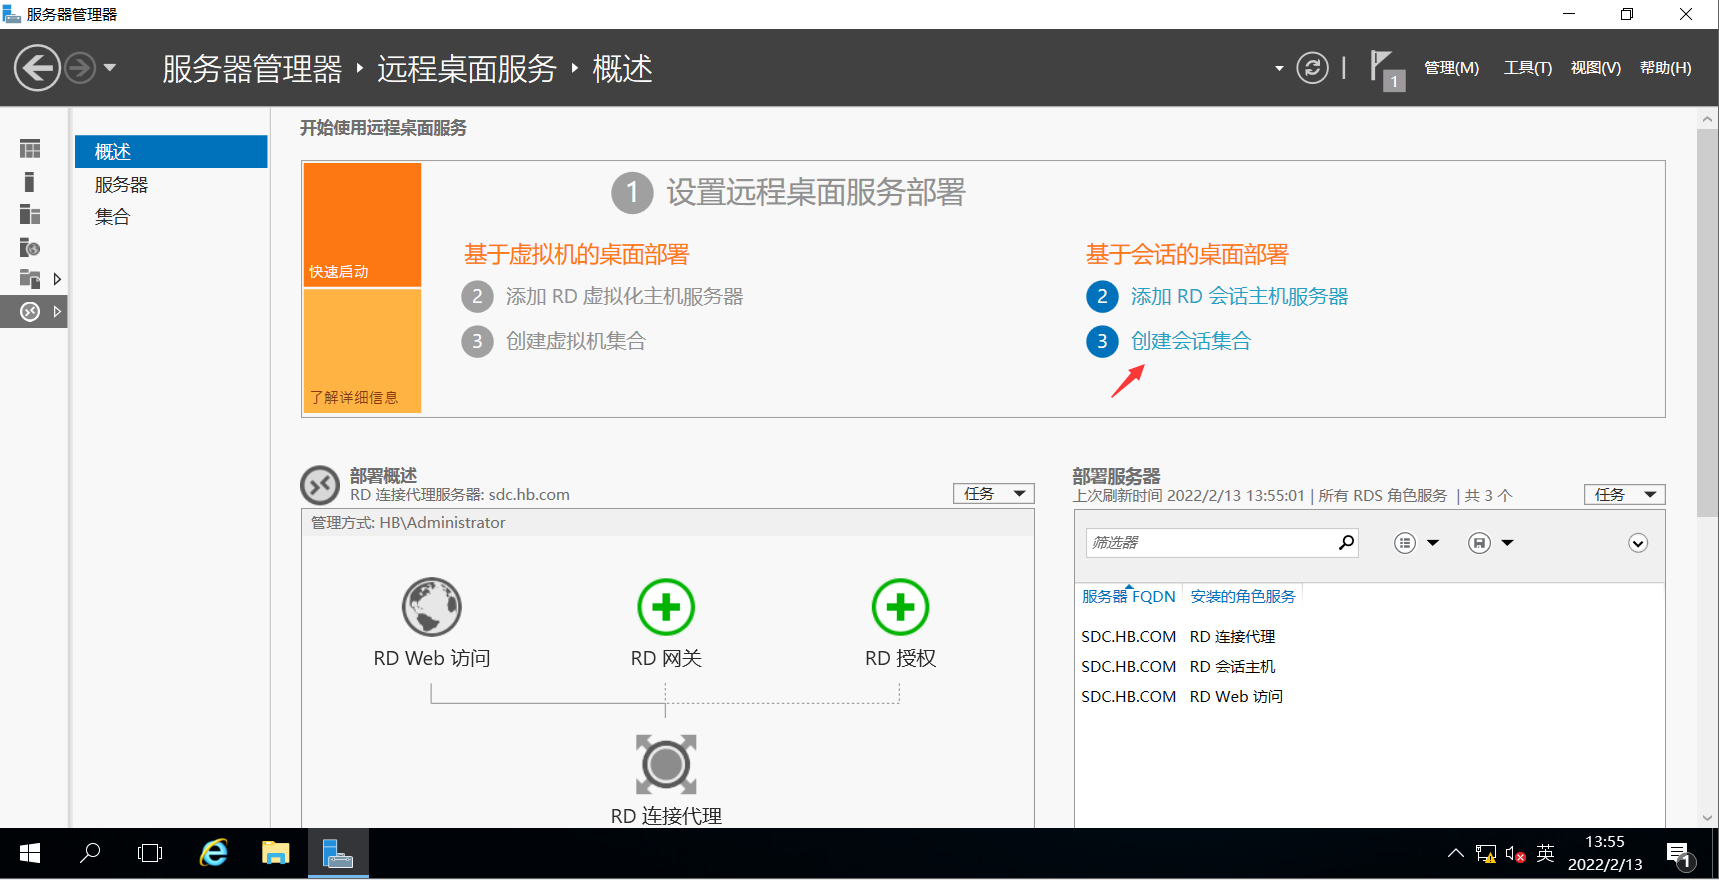Open the 工具(T) menu
The width and height of the screenshot is (1719, 880).
[x=1527, y=68]
